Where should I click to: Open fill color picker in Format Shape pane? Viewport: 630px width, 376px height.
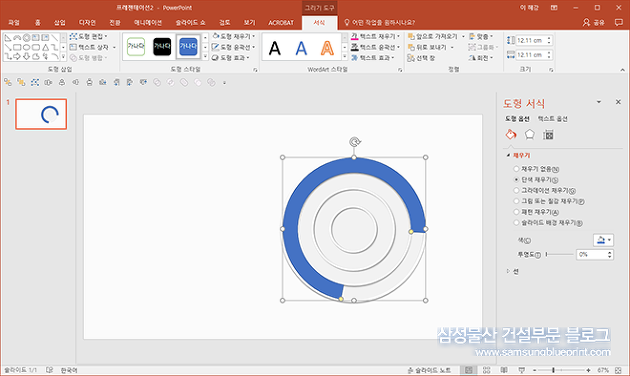coord(603,240)
